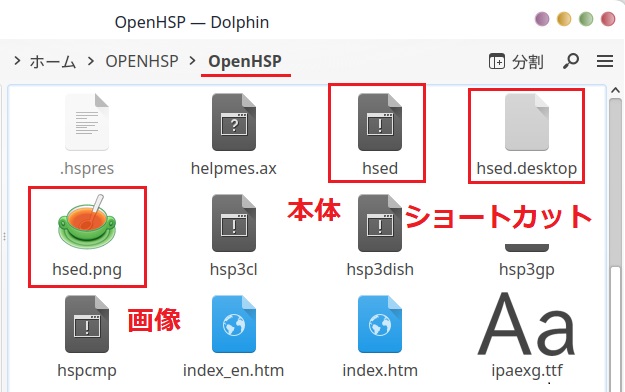Select the index.htm web page icon
The width and height of the screenshot is (625, 392).
click(380, 324)
